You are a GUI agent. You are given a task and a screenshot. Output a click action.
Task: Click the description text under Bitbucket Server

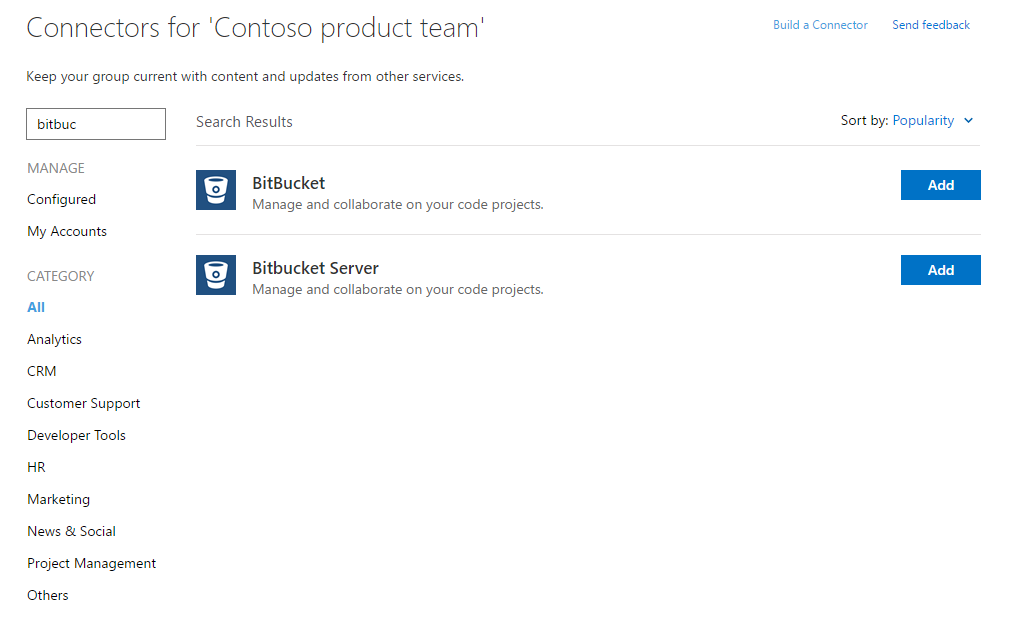(398, 290)
